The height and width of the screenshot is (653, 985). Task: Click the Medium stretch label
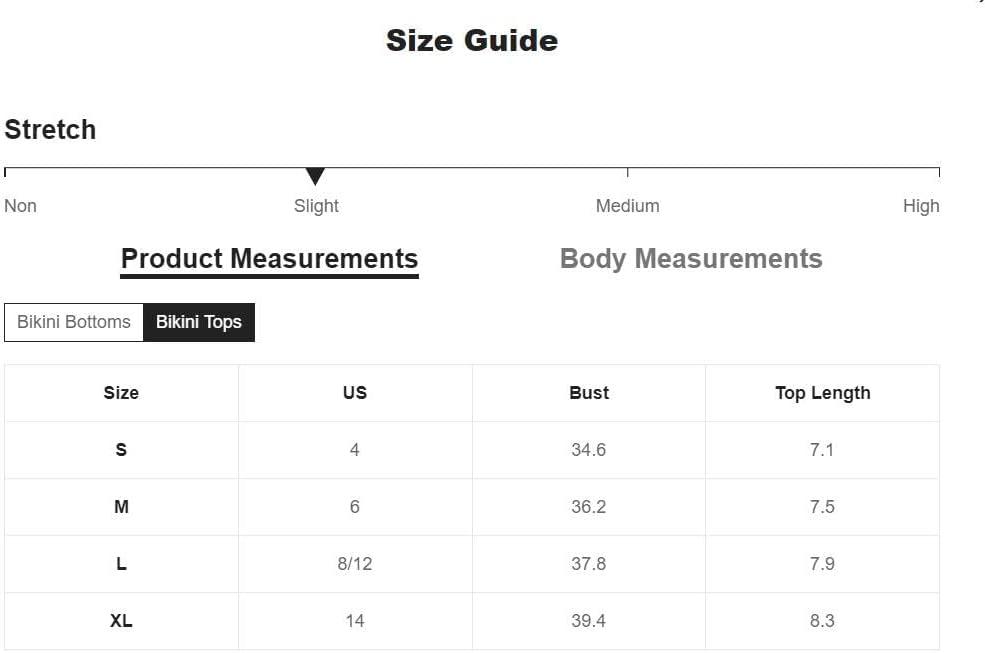pyautogui.click(x=628, y=206)
